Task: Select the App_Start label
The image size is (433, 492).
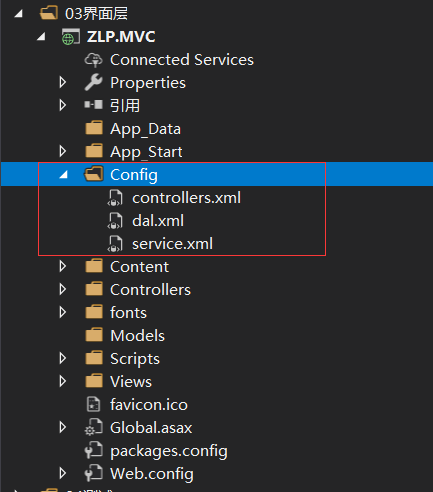Action: click(146, 152)
